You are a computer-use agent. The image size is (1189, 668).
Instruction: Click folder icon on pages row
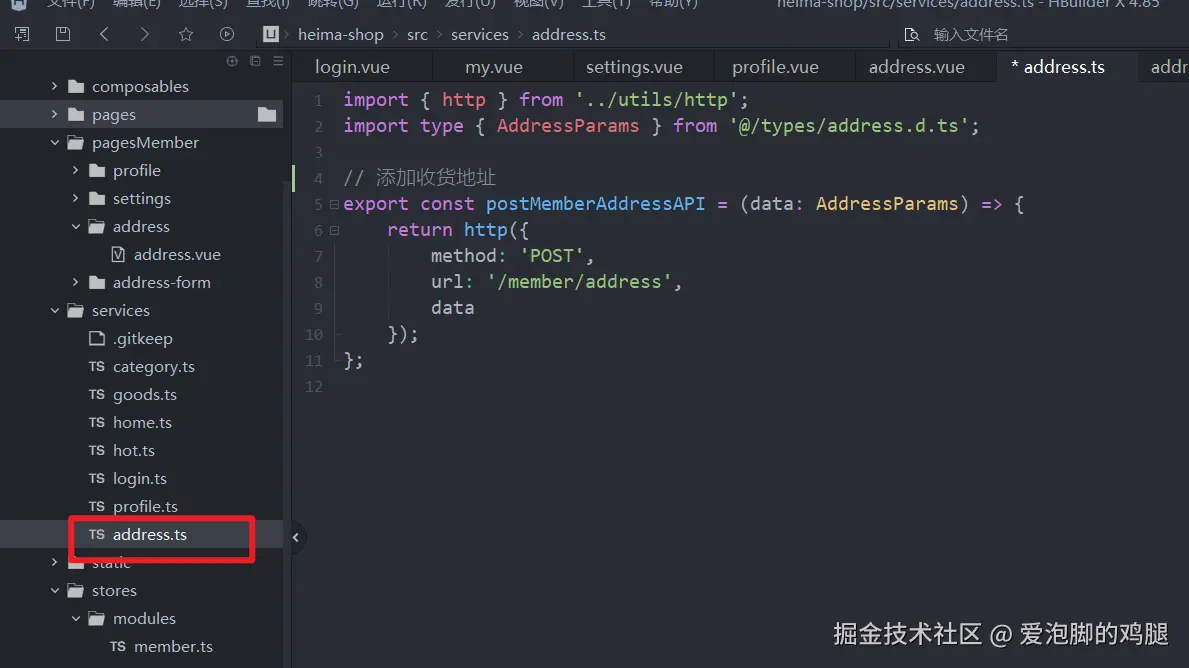pyautogui.click(x=267, y=114)
